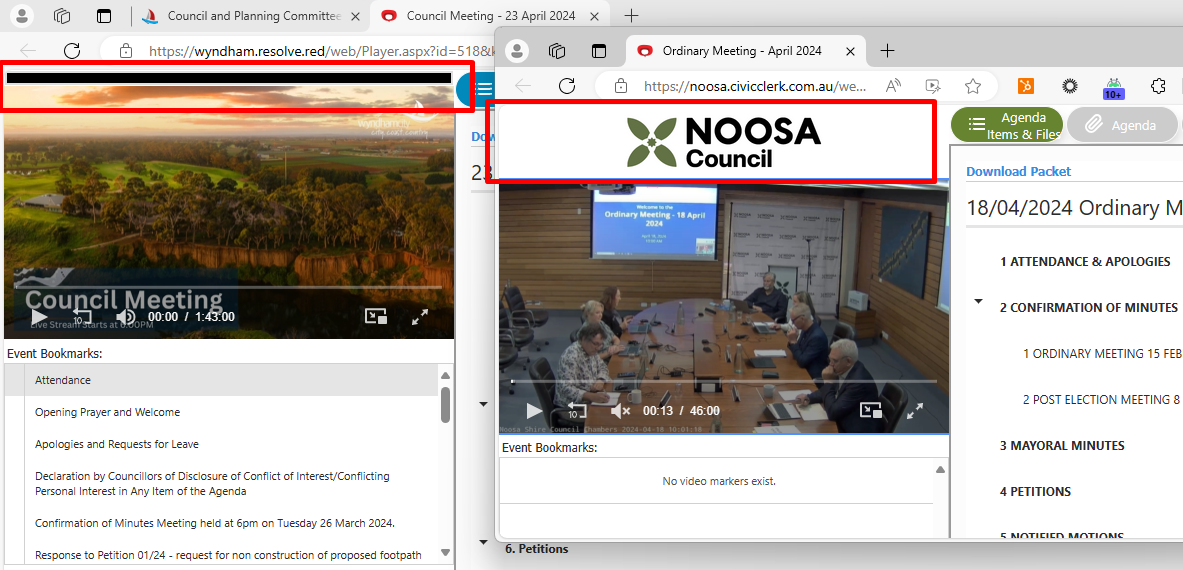The width and height of the screenshot is (1183, 570).
Task: Enter fullscreen in Wyndham video player
Action: pyautogui.click(x=420, y=317)
